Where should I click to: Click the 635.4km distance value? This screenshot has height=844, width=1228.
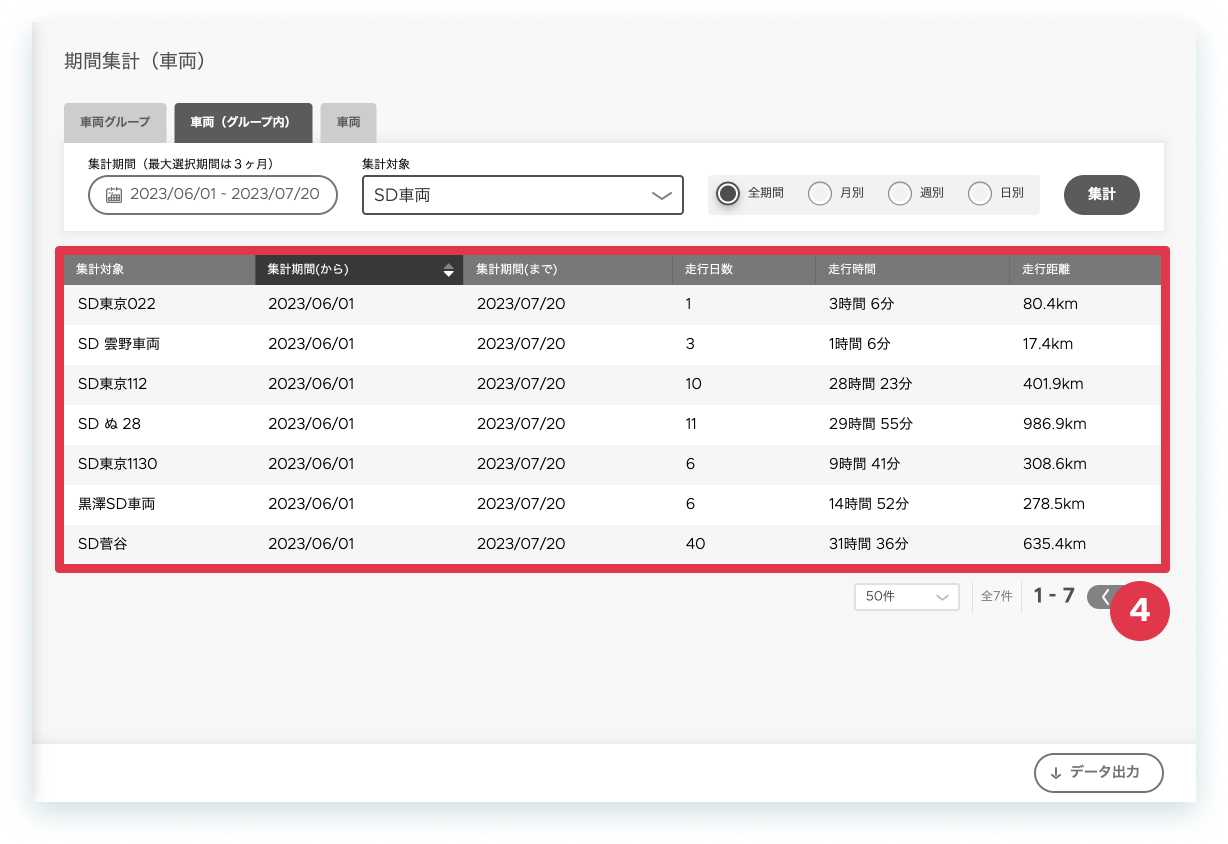click(1054, 544)
